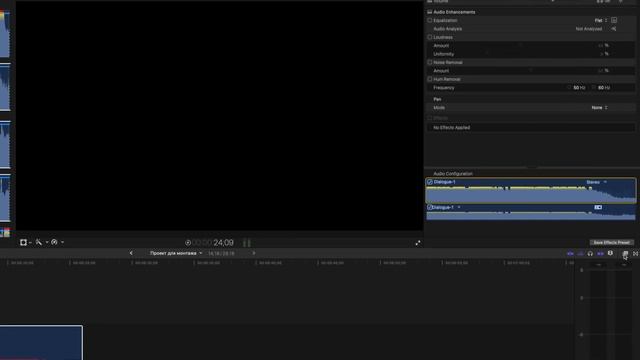The width and height of the screenshot is (640, 360).
Task: Open the second Dialogue-1 role dropdown
Action: (x=459, y=207)
